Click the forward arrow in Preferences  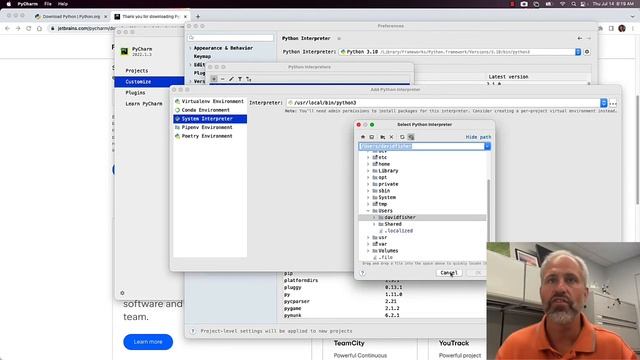tap(589, 38)
